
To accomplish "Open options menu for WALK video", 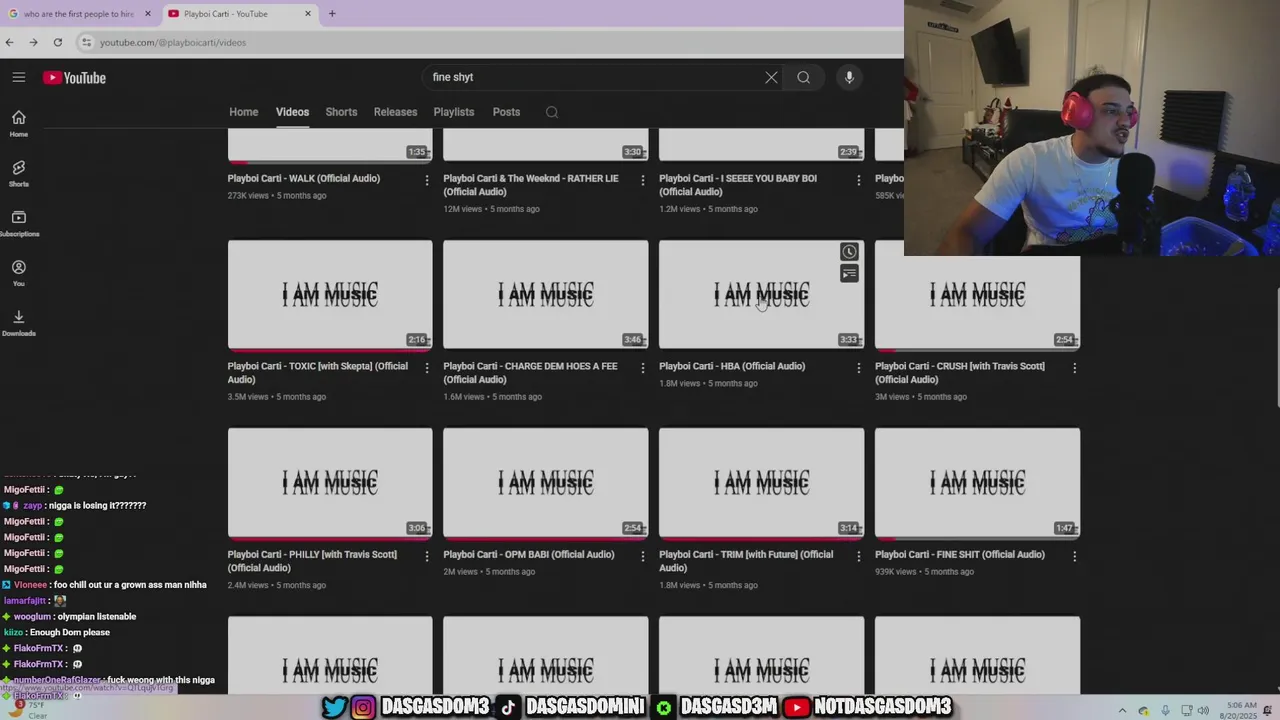I will (427, 180).
